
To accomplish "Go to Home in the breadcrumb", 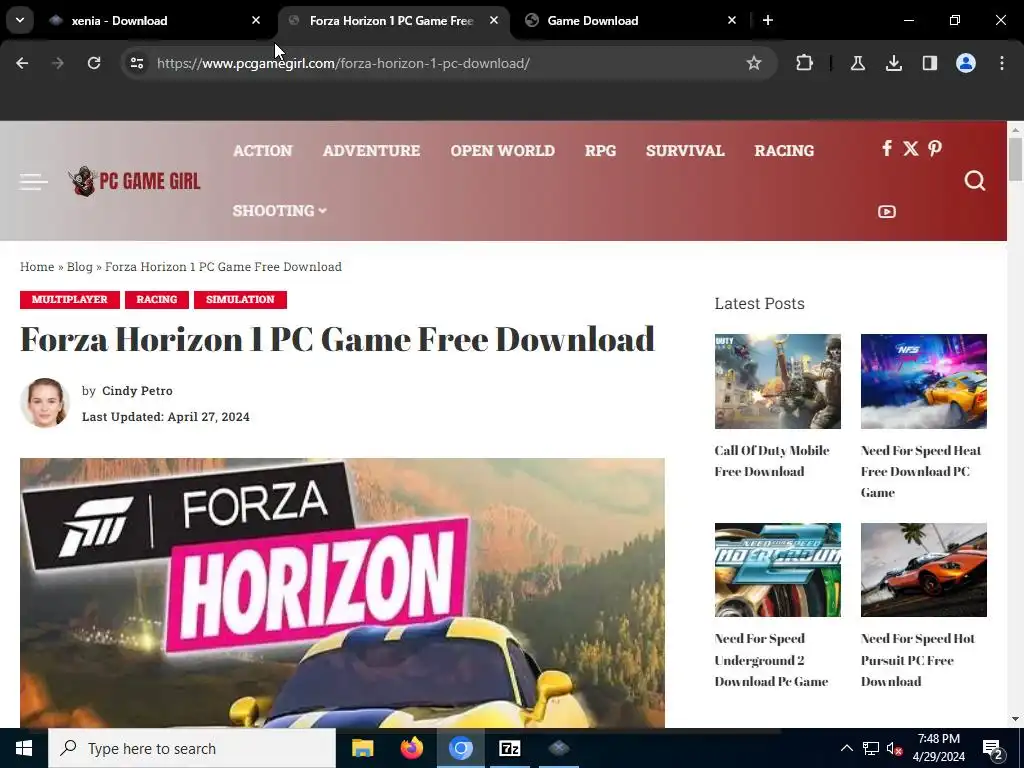I will (x=37, y=266).
